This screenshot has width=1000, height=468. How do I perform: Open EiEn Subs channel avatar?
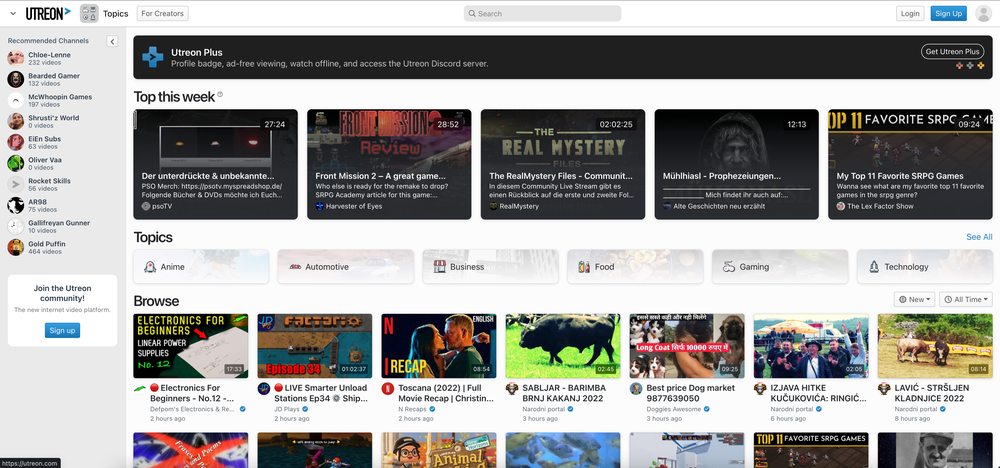tap(15, 142)
